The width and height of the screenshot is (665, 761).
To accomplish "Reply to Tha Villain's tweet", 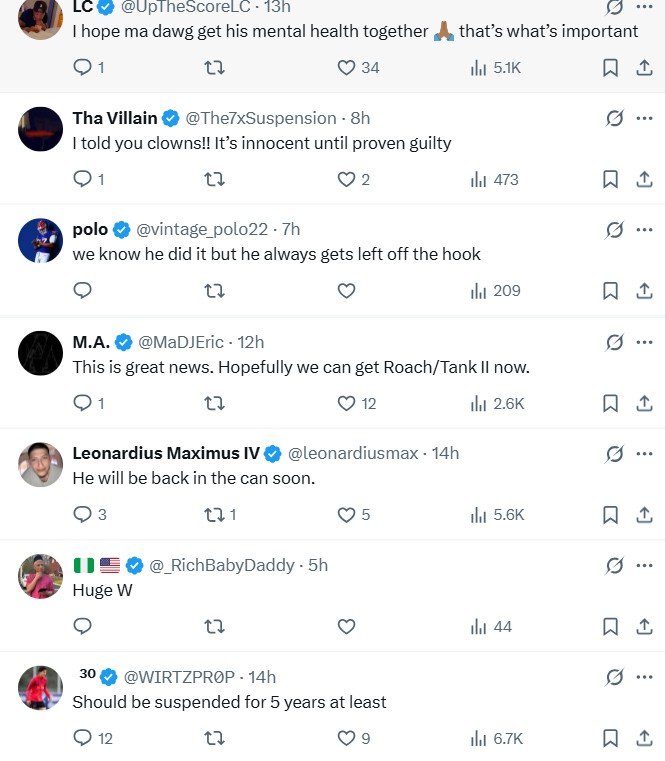I will (x=83, y=180).
